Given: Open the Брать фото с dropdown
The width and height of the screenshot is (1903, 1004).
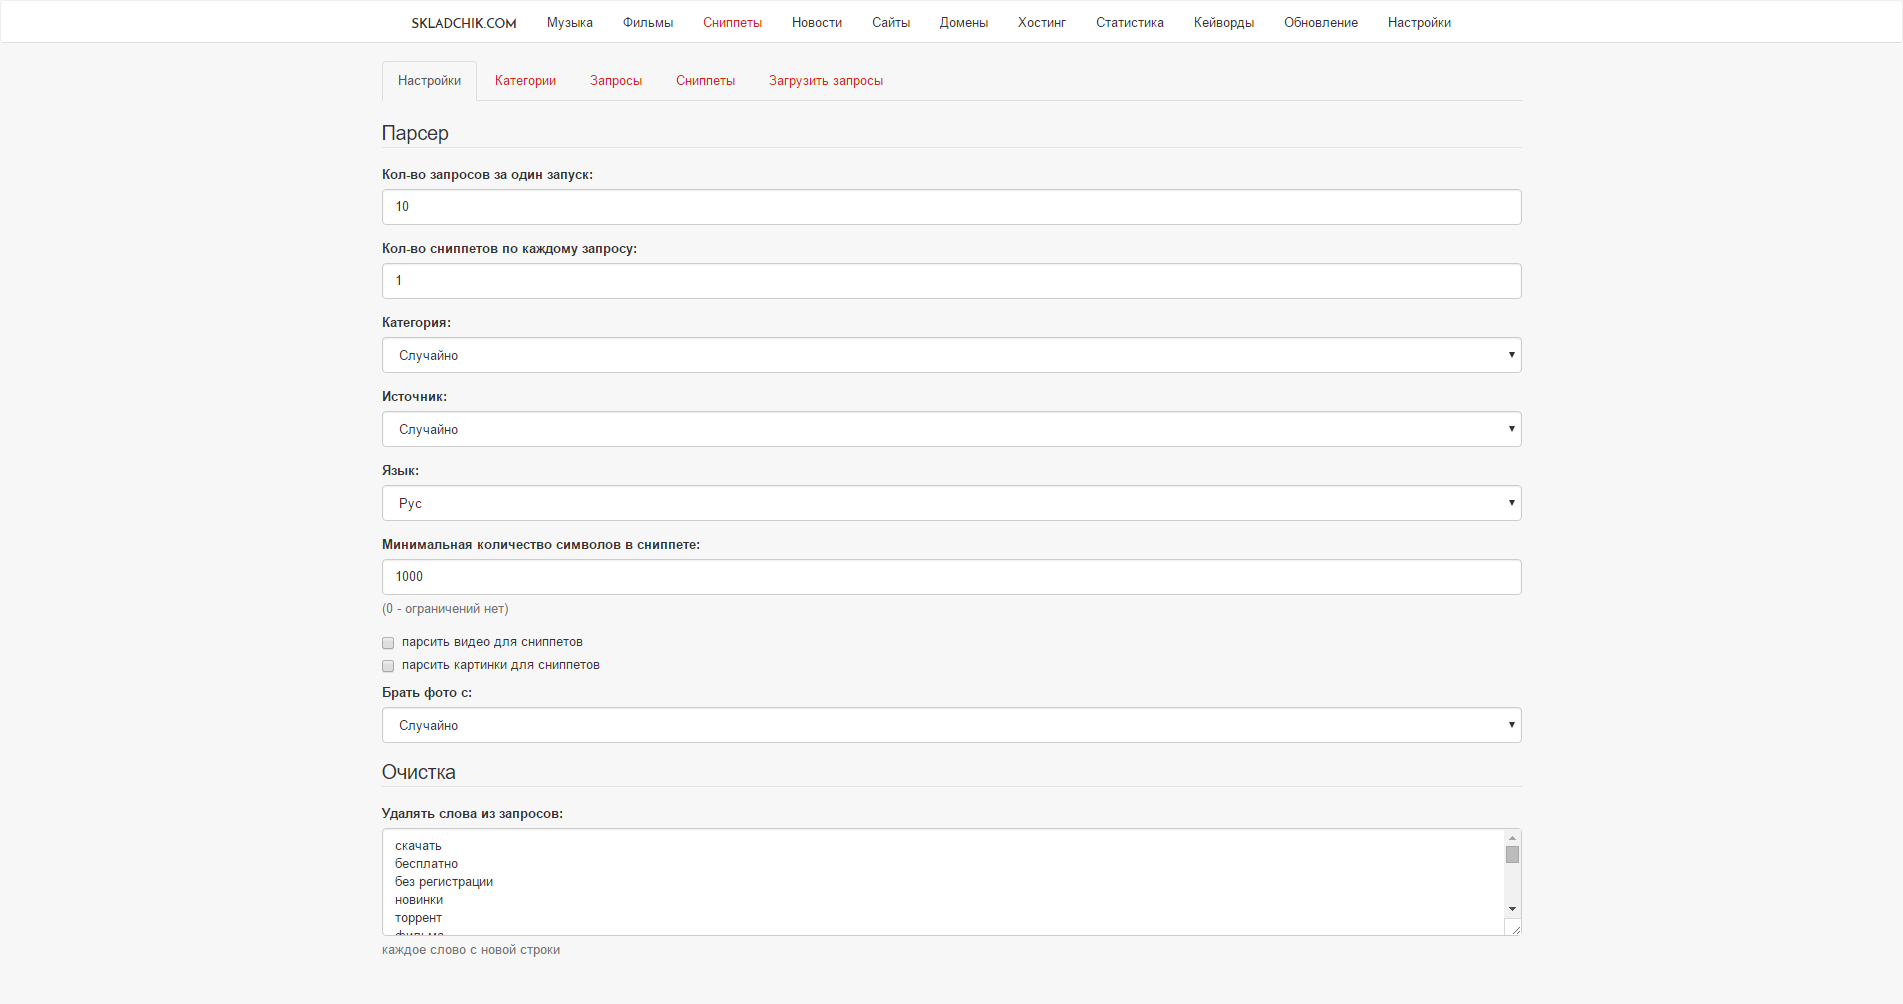Looking at the screenshot, I should (951, 725).
